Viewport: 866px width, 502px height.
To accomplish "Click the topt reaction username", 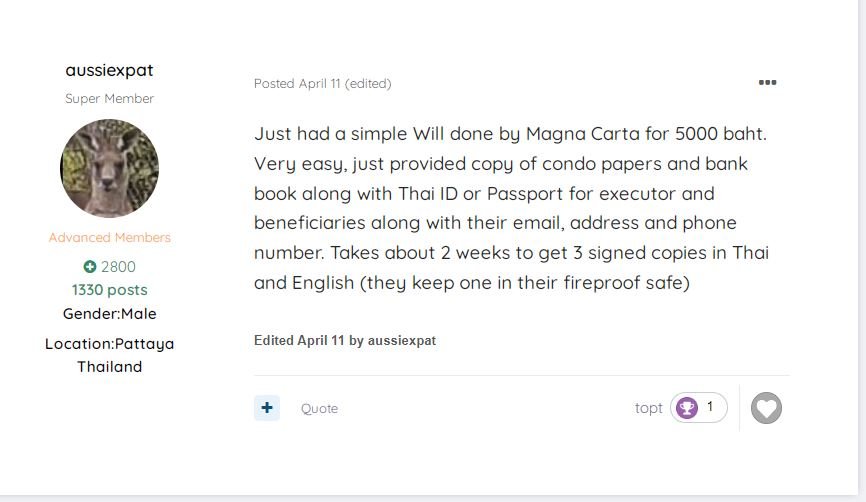I will (648, 408).
